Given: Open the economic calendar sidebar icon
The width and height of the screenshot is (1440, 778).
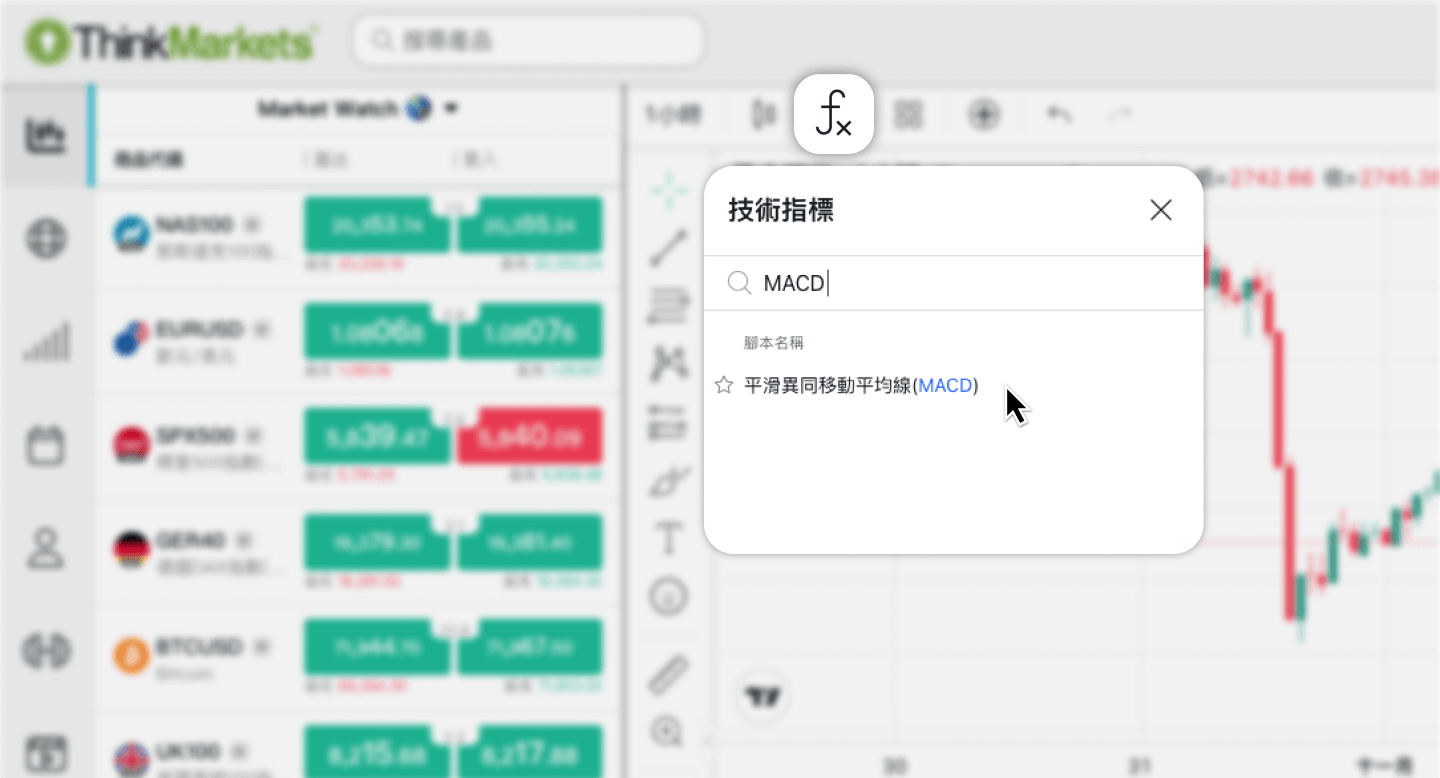Looking at the screenshot, I should pos(46,446).
